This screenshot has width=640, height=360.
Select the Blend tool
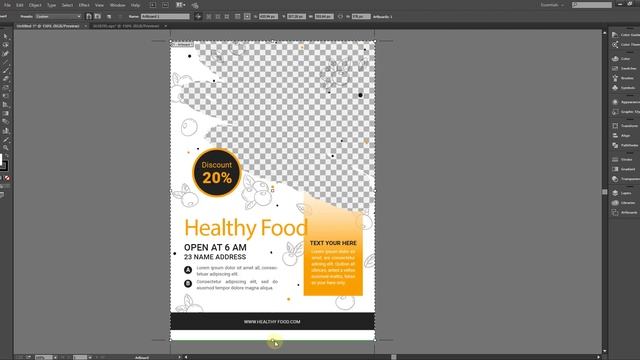[6, 122]
